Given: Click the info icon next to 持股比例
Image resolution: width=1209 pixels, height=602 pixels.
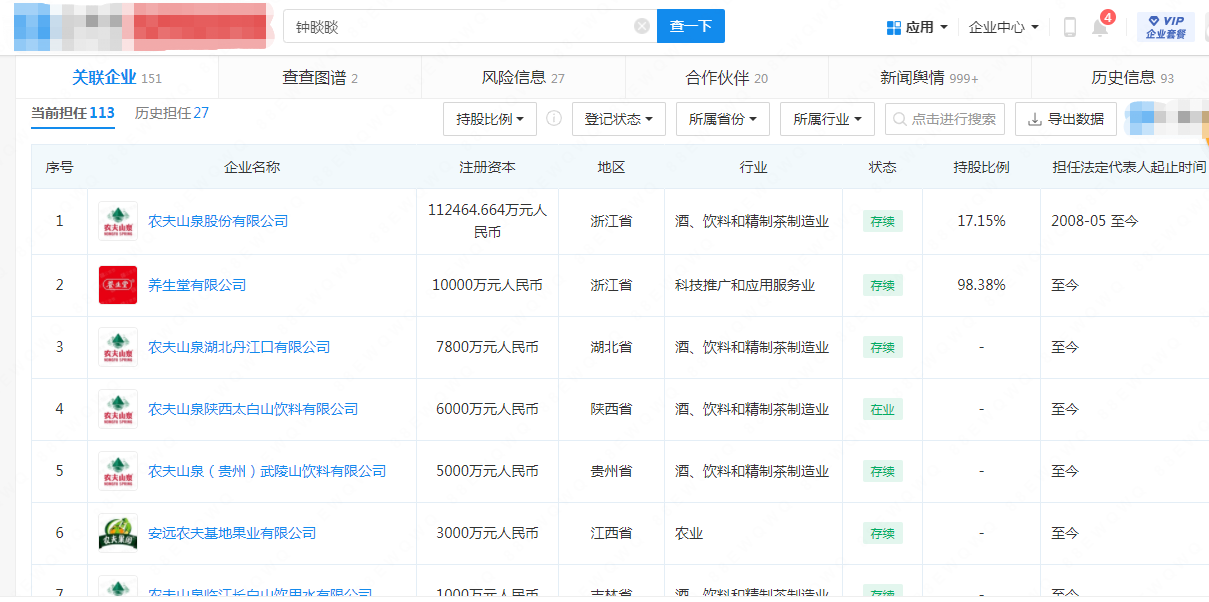Looking at the screenshot, I should coord(554,119).
